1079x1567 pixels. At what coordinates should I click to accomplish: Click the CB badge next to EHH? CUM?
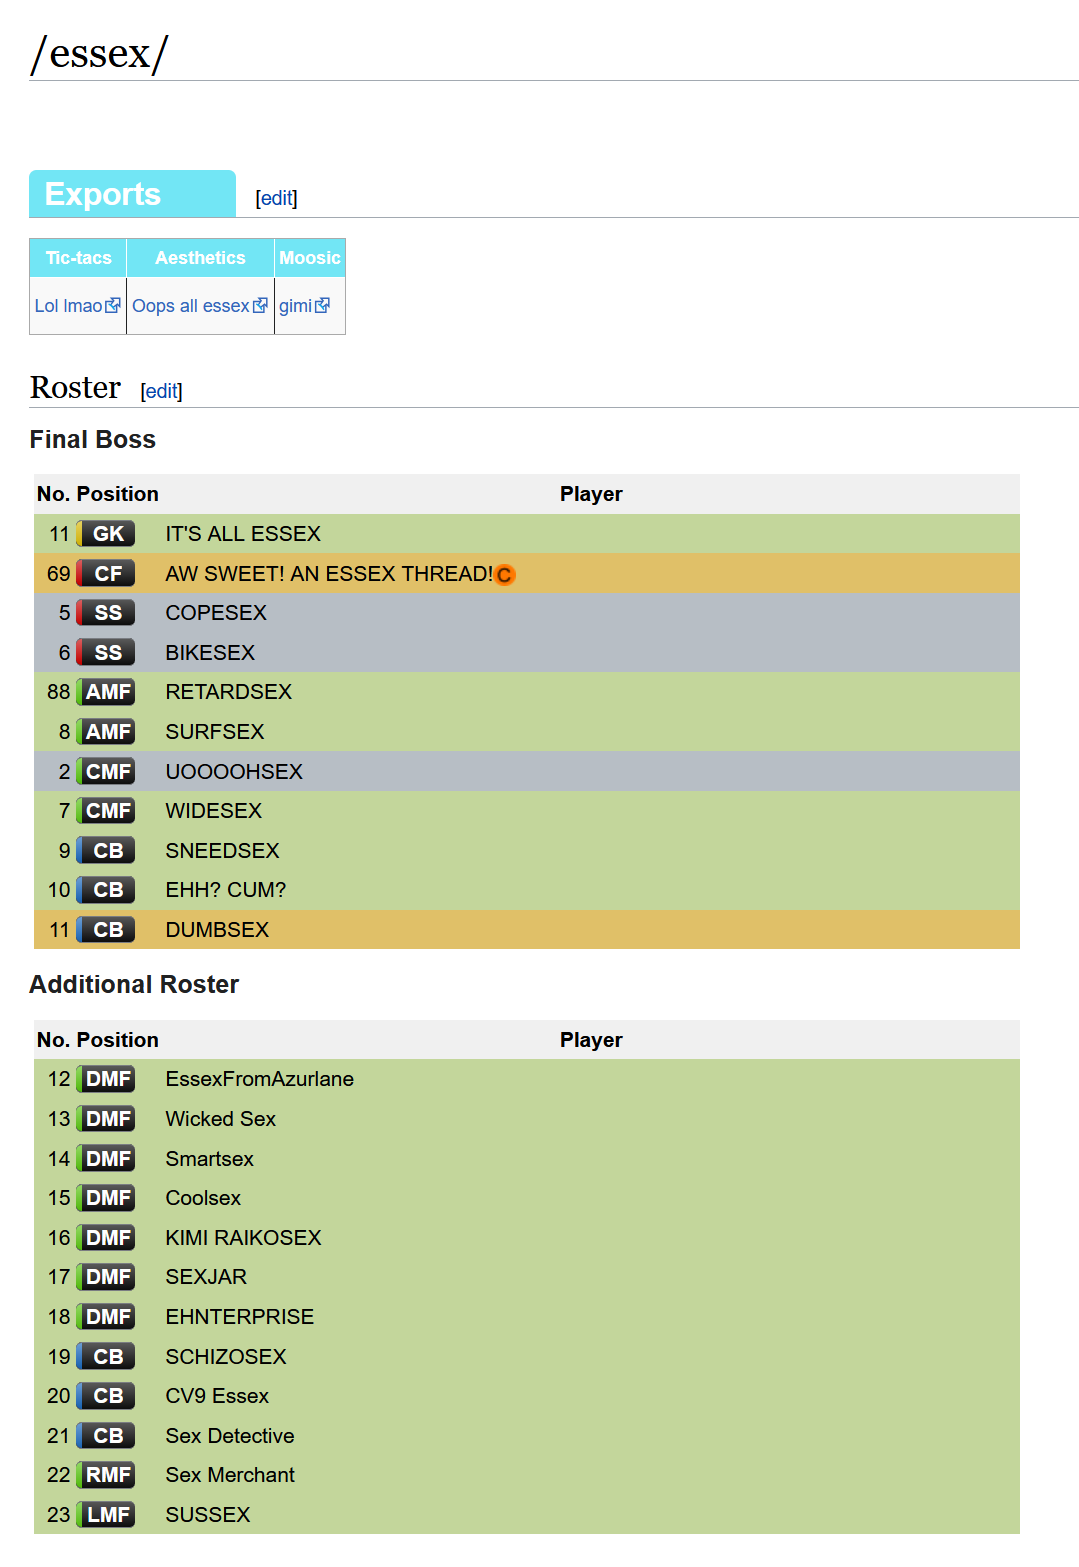[x=105, y=890]
